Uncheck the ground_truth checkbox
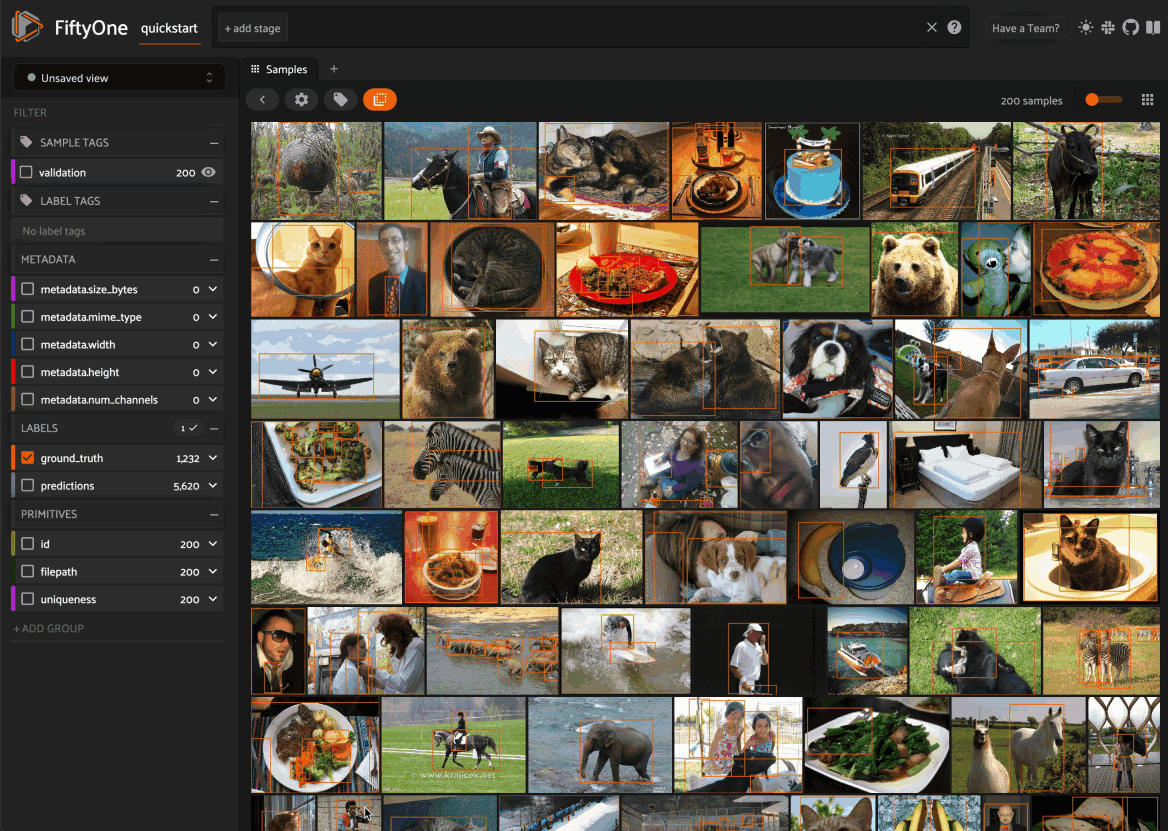 tap(27, 458)
